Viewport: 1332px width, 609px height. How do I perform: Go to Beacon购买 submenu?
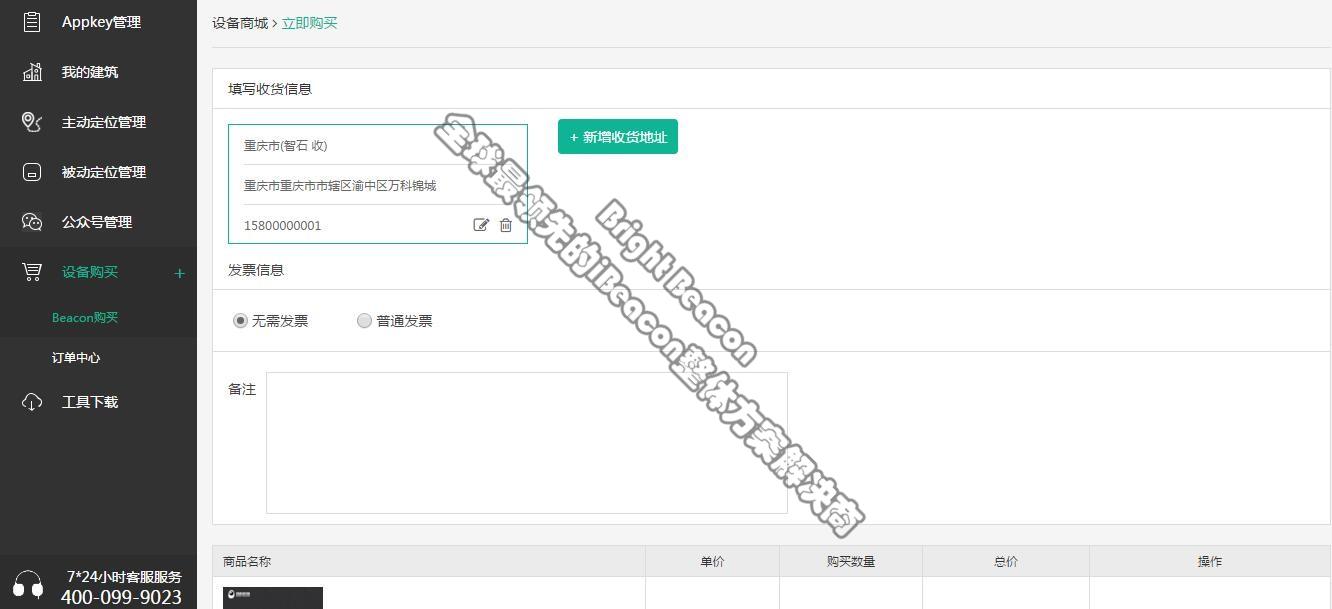coord(85,317)
